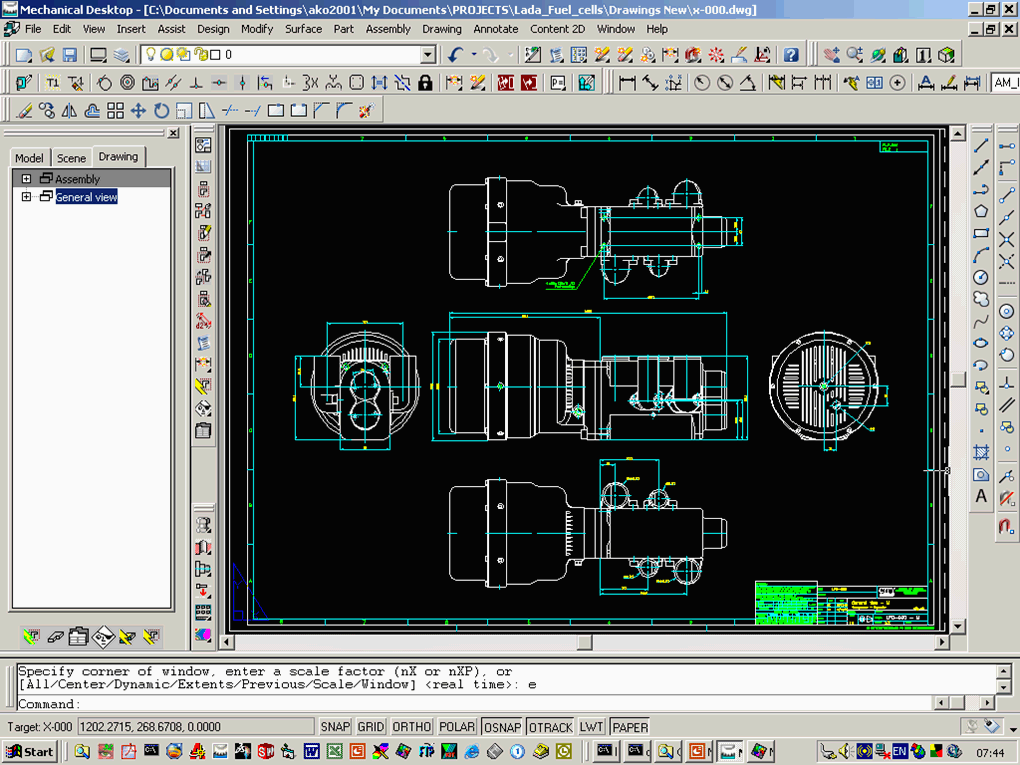Click the zoom magnifier icon in top toolbar
This screenshot has height=765, width=1020.
[855, 55]
